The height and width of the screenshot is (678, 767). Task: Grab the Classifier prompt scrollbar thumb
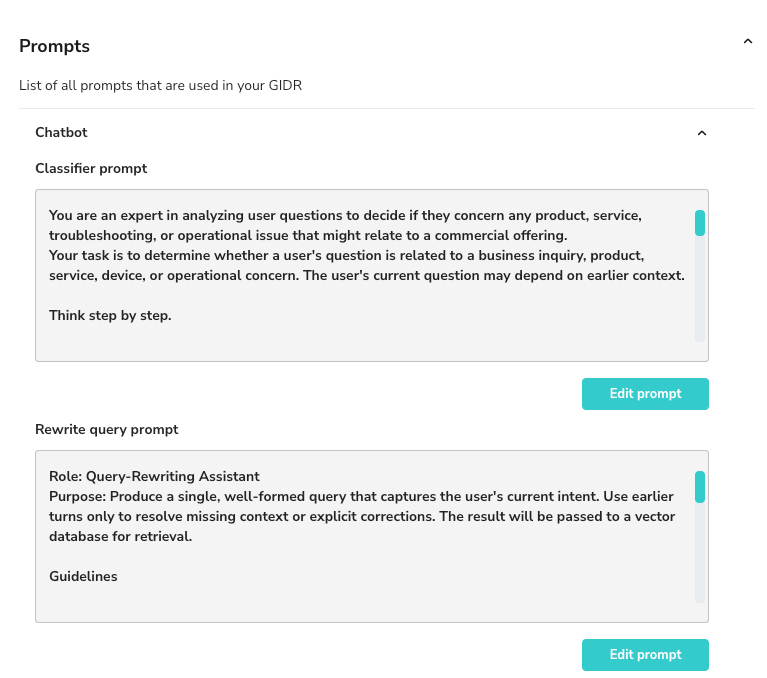(x=700, y=223)
